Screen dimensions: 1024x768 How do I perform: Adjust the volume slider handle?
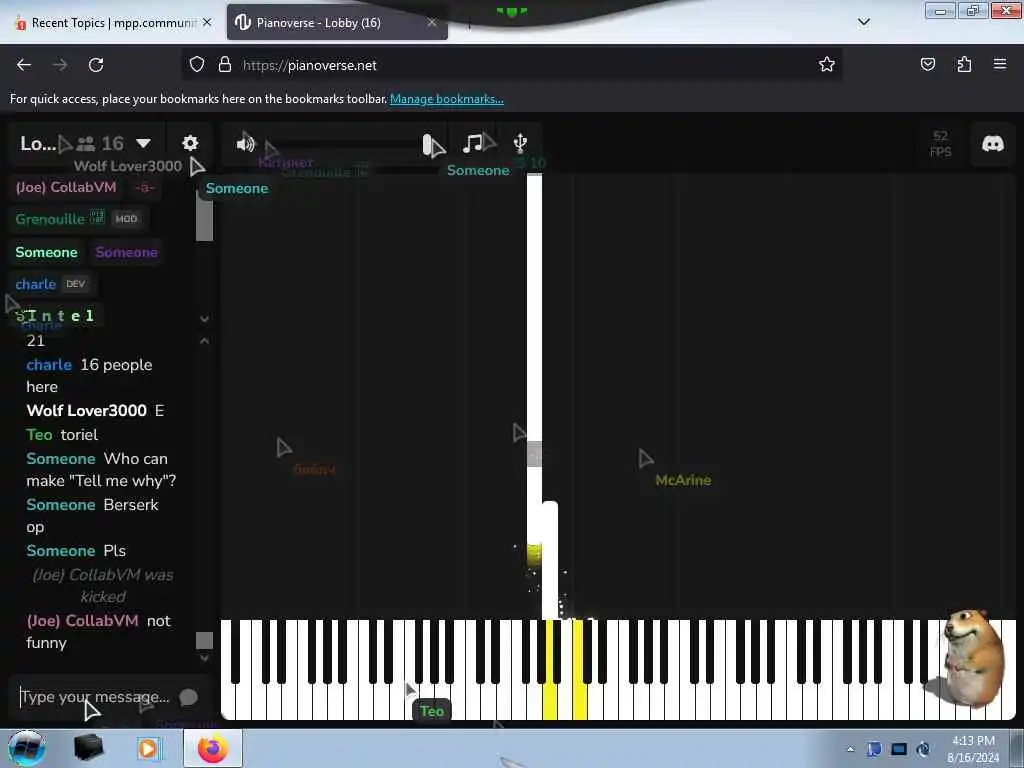(x=427, y=144)
